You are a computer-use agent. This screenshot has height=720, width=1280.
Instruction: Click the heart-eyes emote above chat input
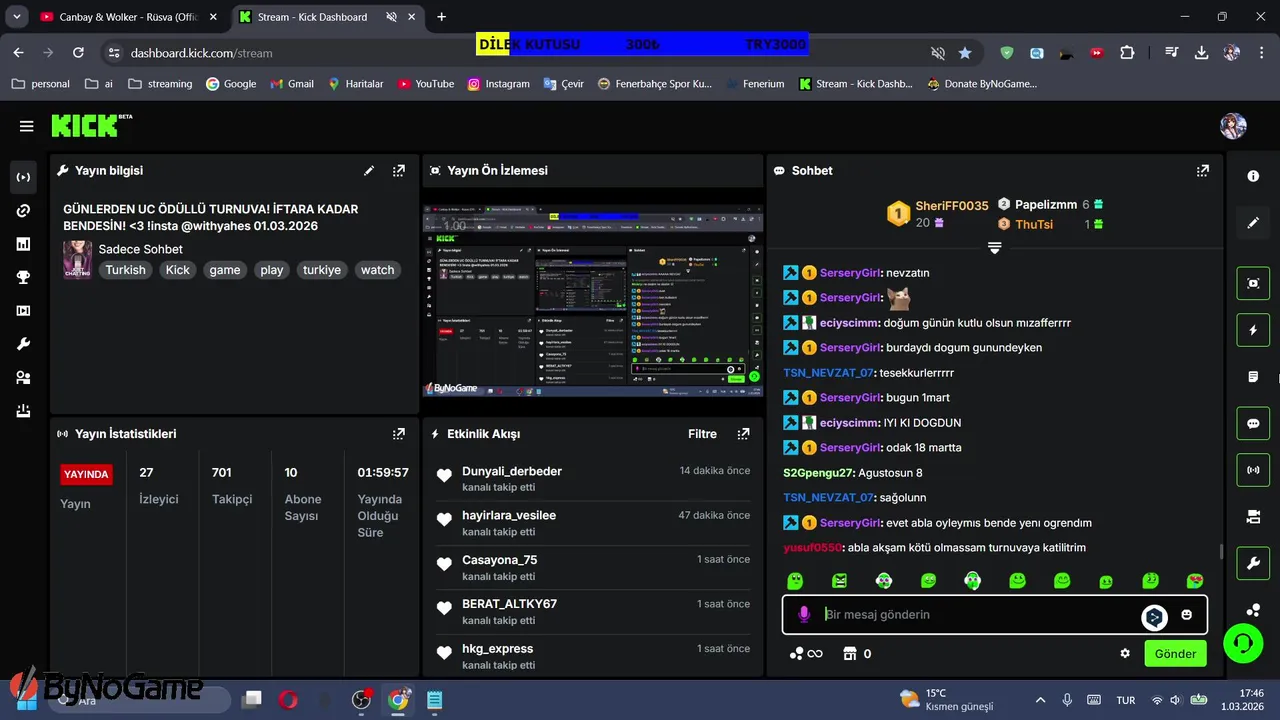point(1195,581)
